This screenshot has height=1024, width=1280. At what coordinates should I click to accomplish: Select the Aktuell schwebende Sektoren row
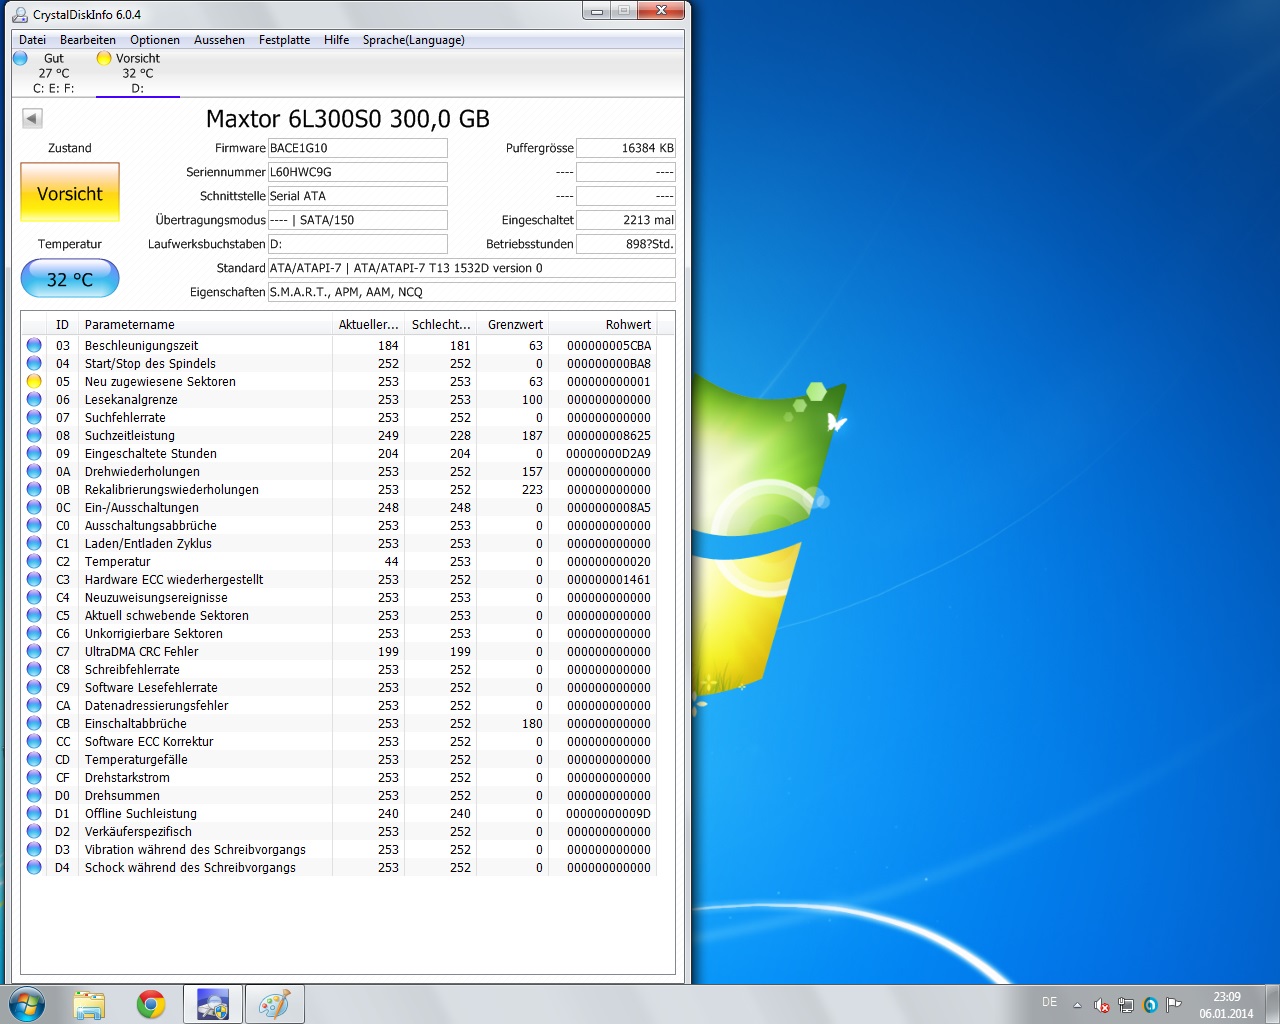click(x=340, y=616)
